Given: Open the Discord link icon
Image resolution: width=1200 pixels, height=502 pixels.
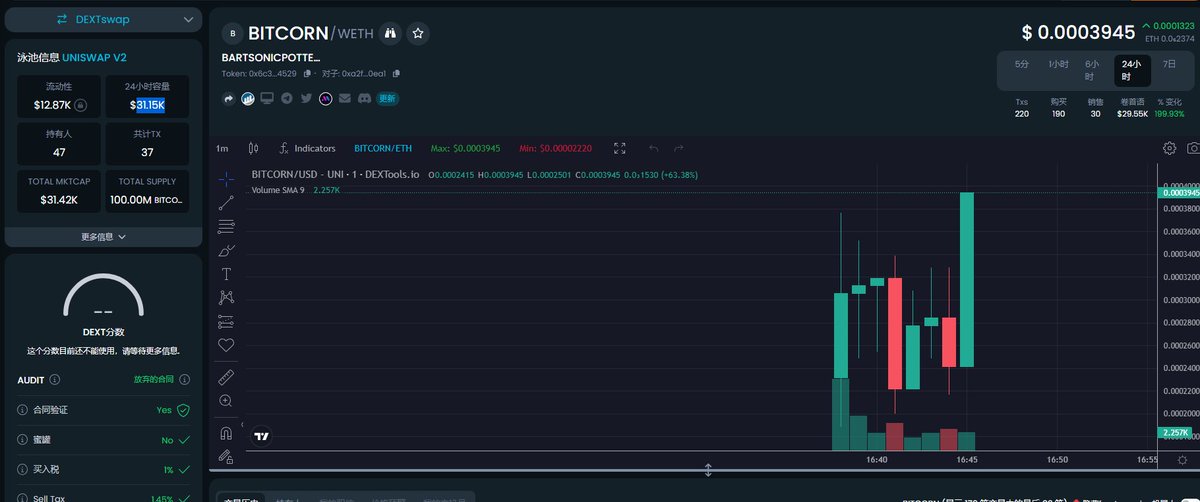Looking at the screenshot, I should (x=365, y=98).
